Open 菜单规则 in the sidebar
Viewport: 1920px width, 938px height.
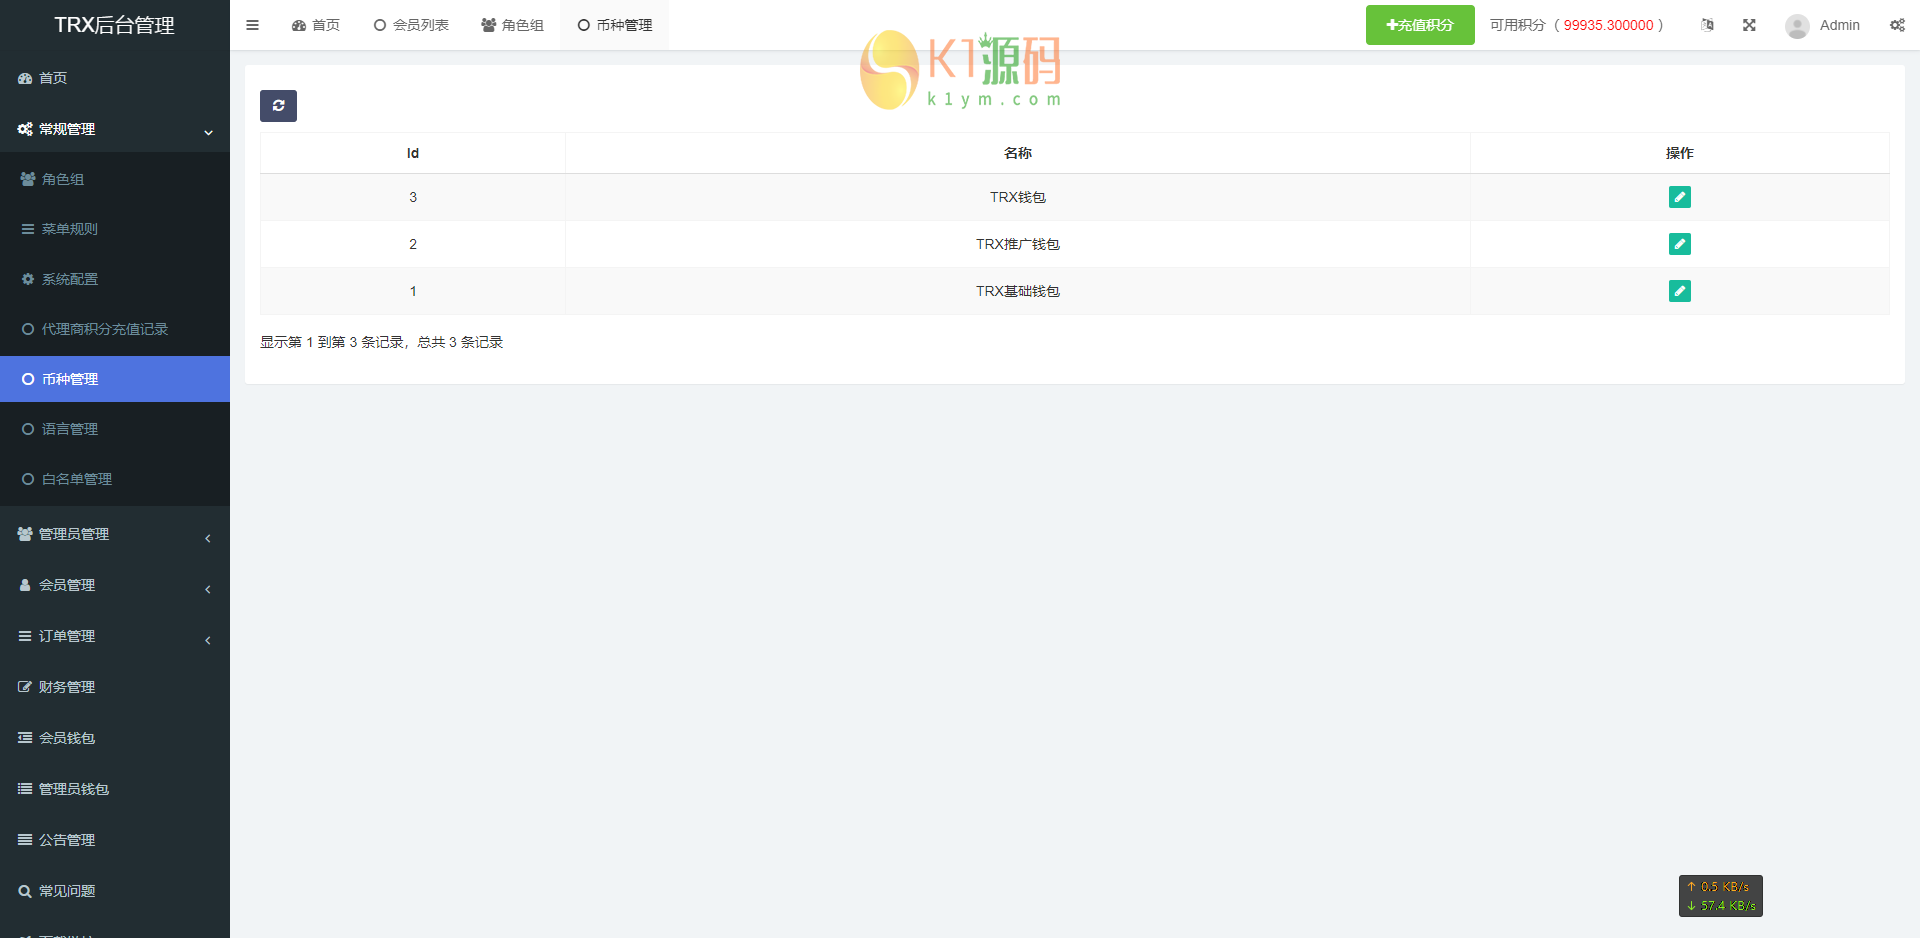click(115, 229)
